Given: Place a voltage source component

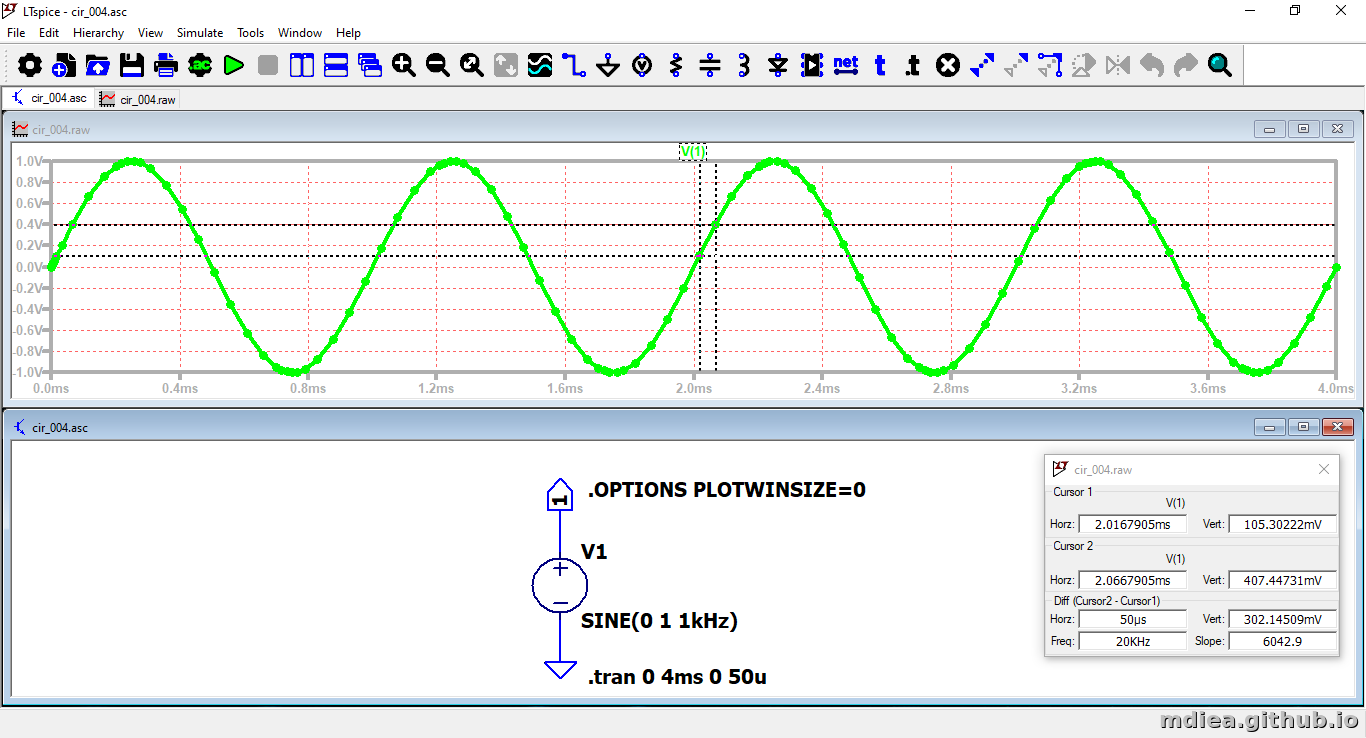Looking at the screenshot, I should coord(642,66).
